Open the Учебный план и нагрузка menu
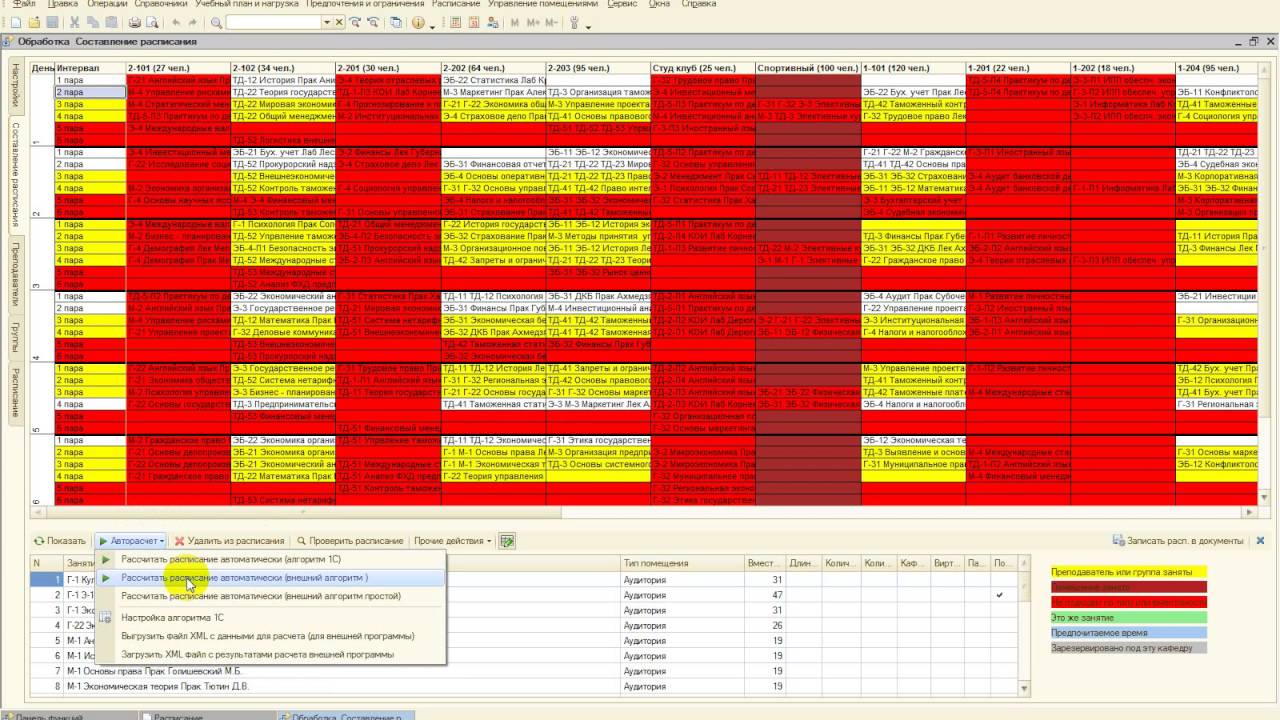 pyautogui.click(x=245, y=4)
